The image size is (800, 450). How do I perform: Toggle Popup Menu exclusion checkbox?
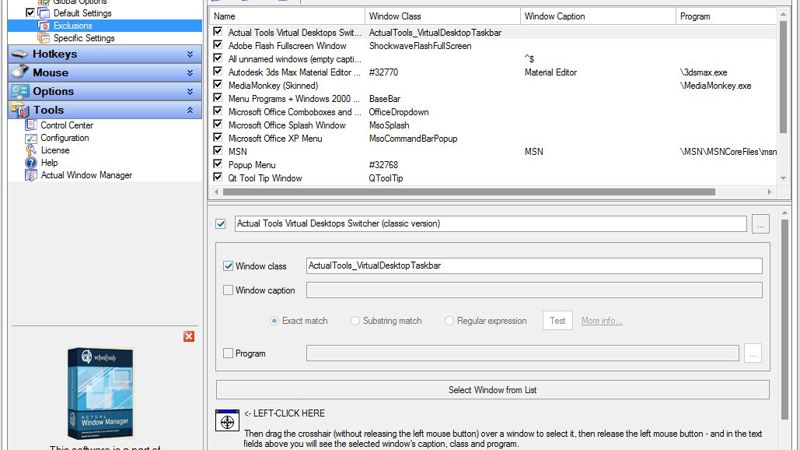[x=218, y=164]
